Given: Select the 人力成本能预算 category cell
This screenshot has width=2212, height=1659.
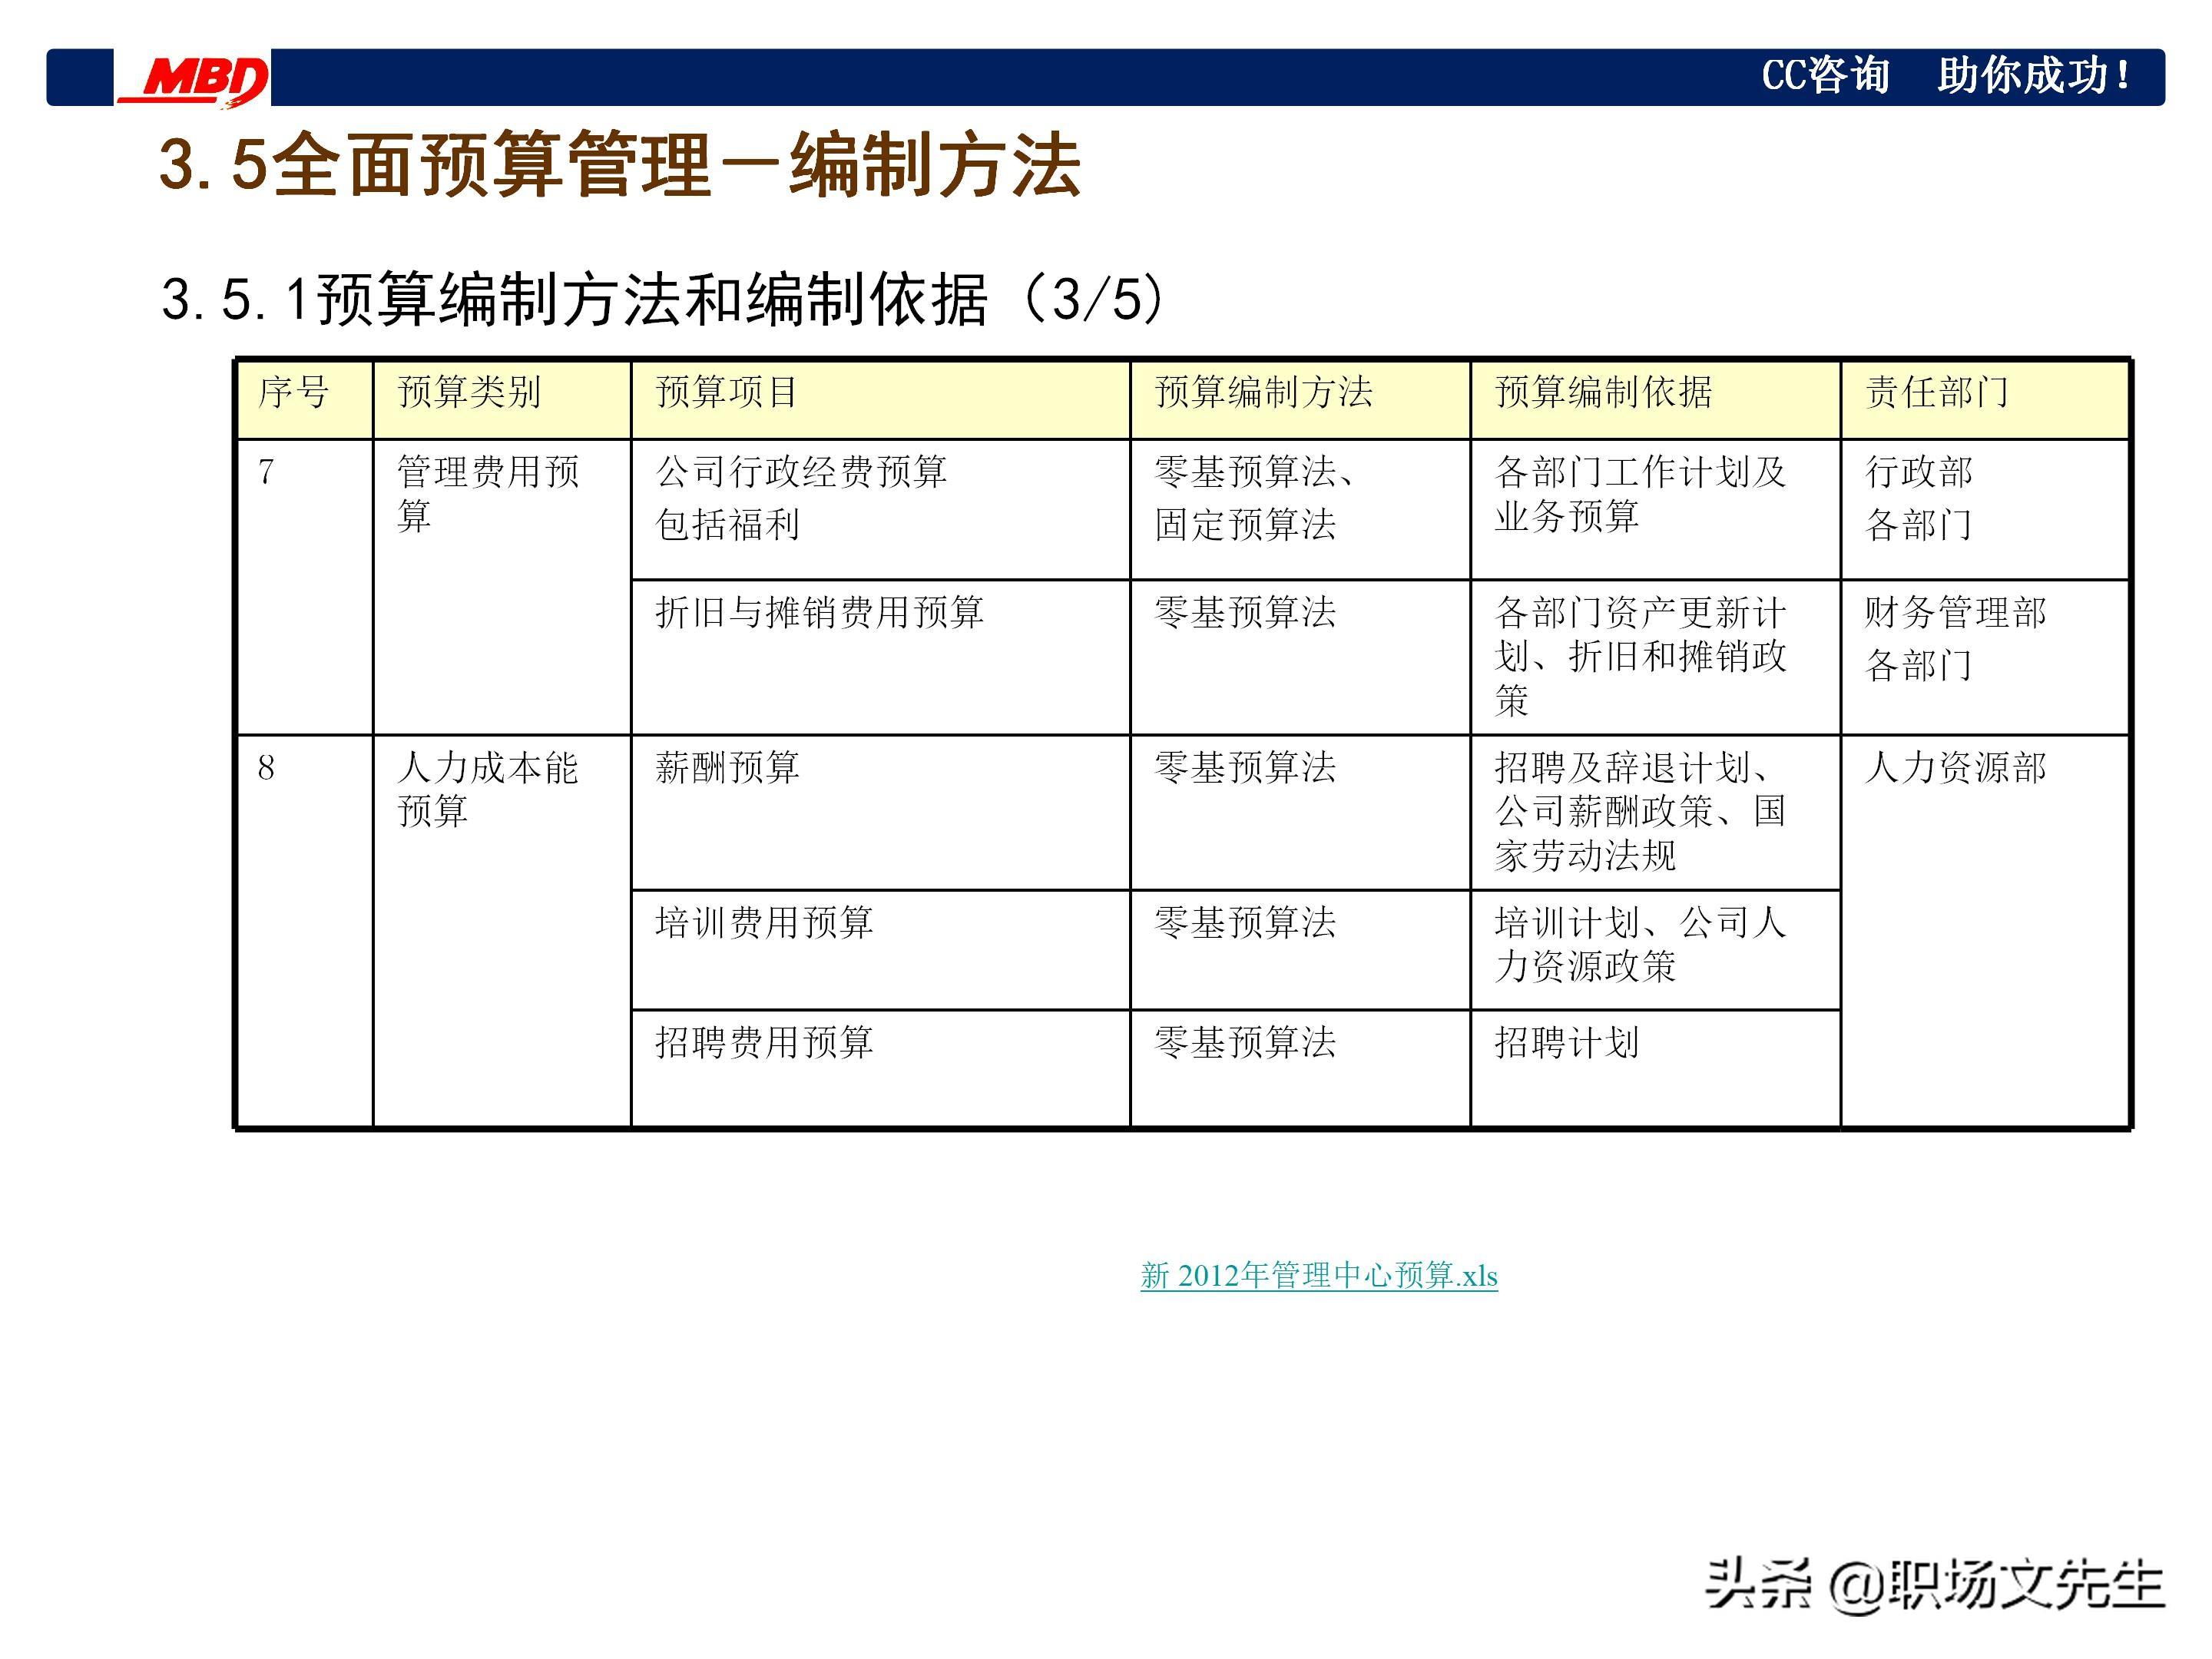Looking at the screenshot, I should click(x=502, y=931).
